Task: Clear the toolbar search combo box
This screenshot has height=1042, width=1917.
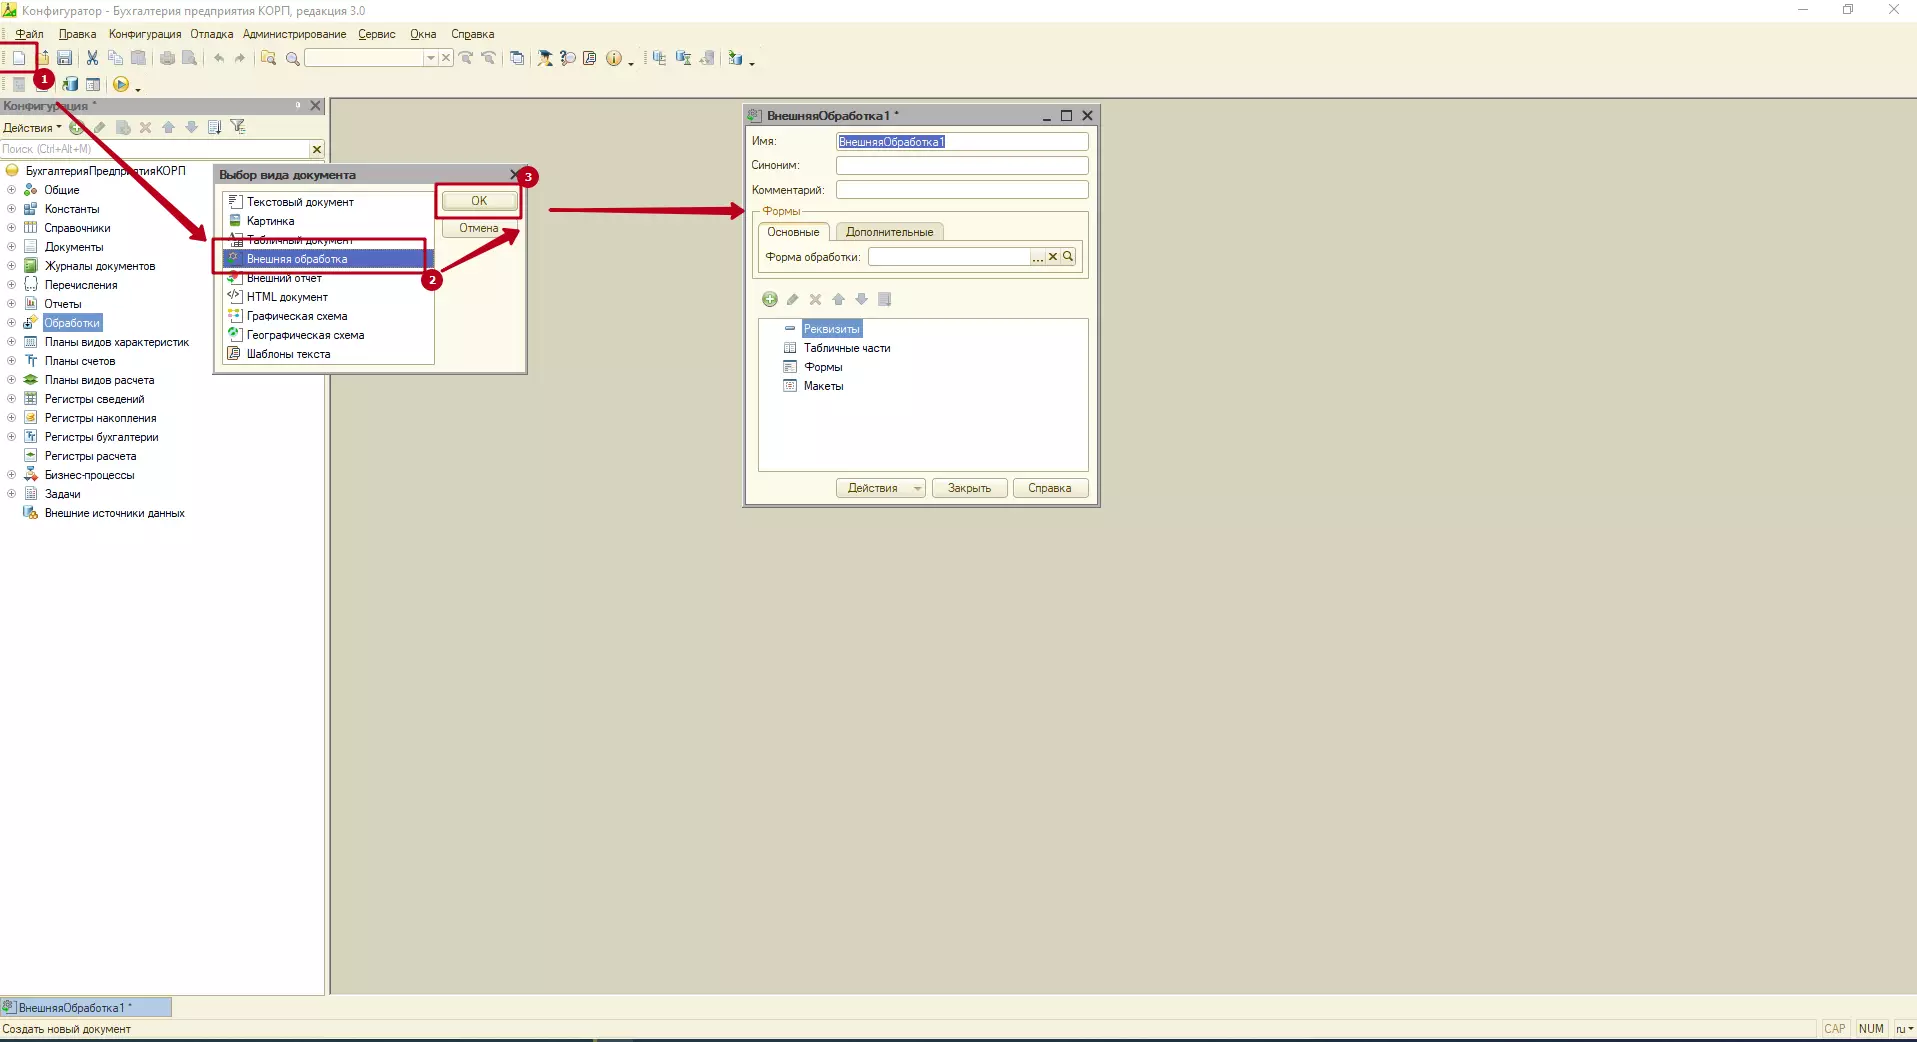Action: [446, 58]
